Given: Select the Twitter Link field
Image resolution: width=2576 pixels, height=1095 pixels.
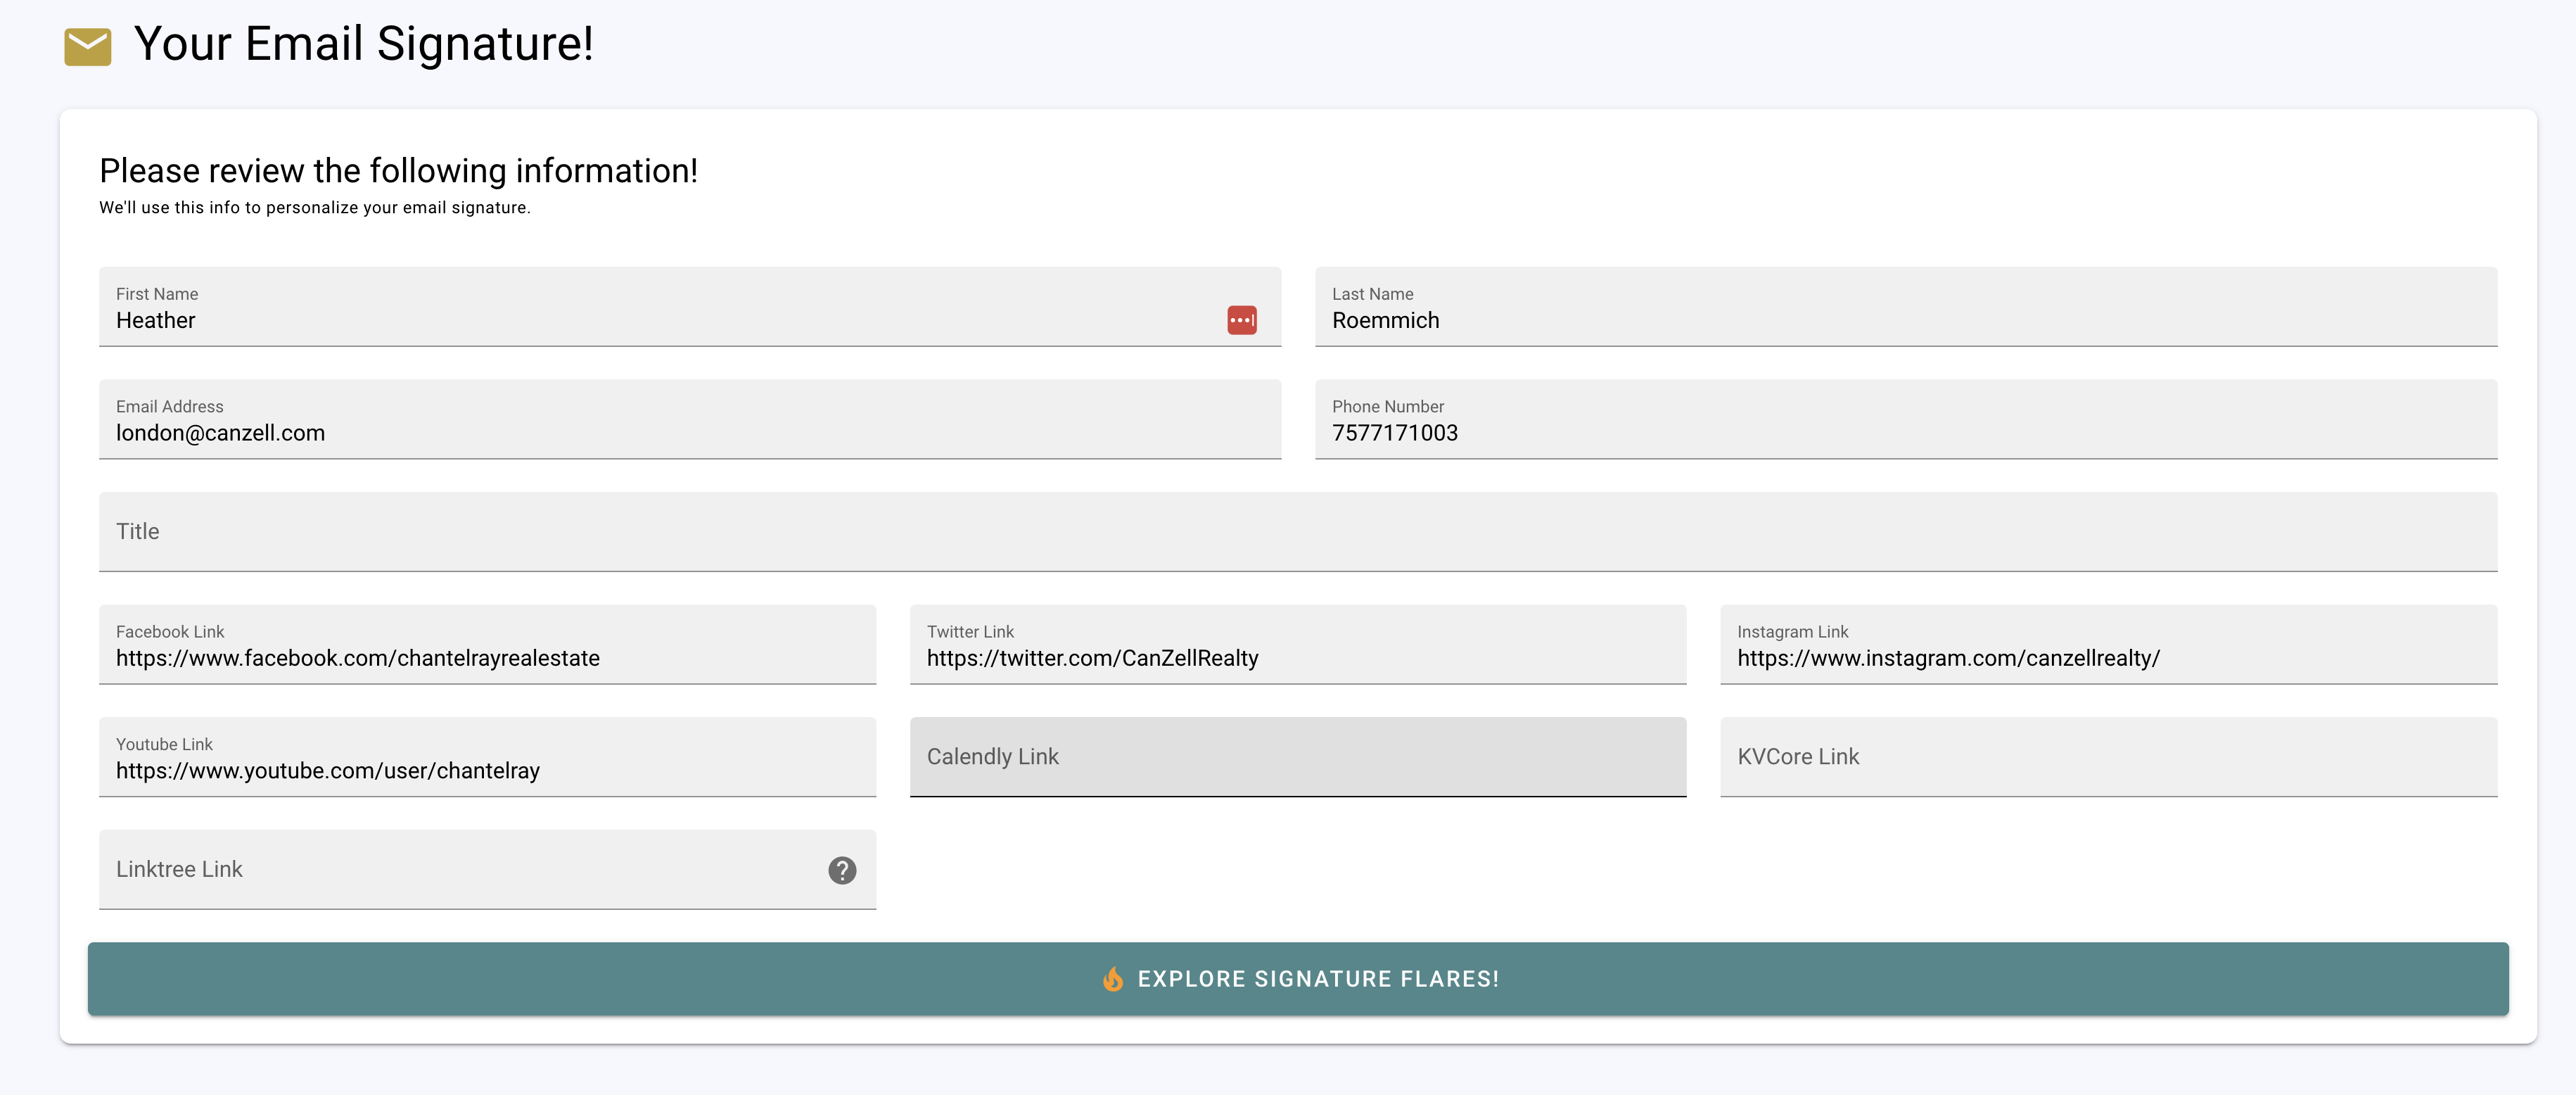Looking at the screenshot, I should pos(1298,644).
